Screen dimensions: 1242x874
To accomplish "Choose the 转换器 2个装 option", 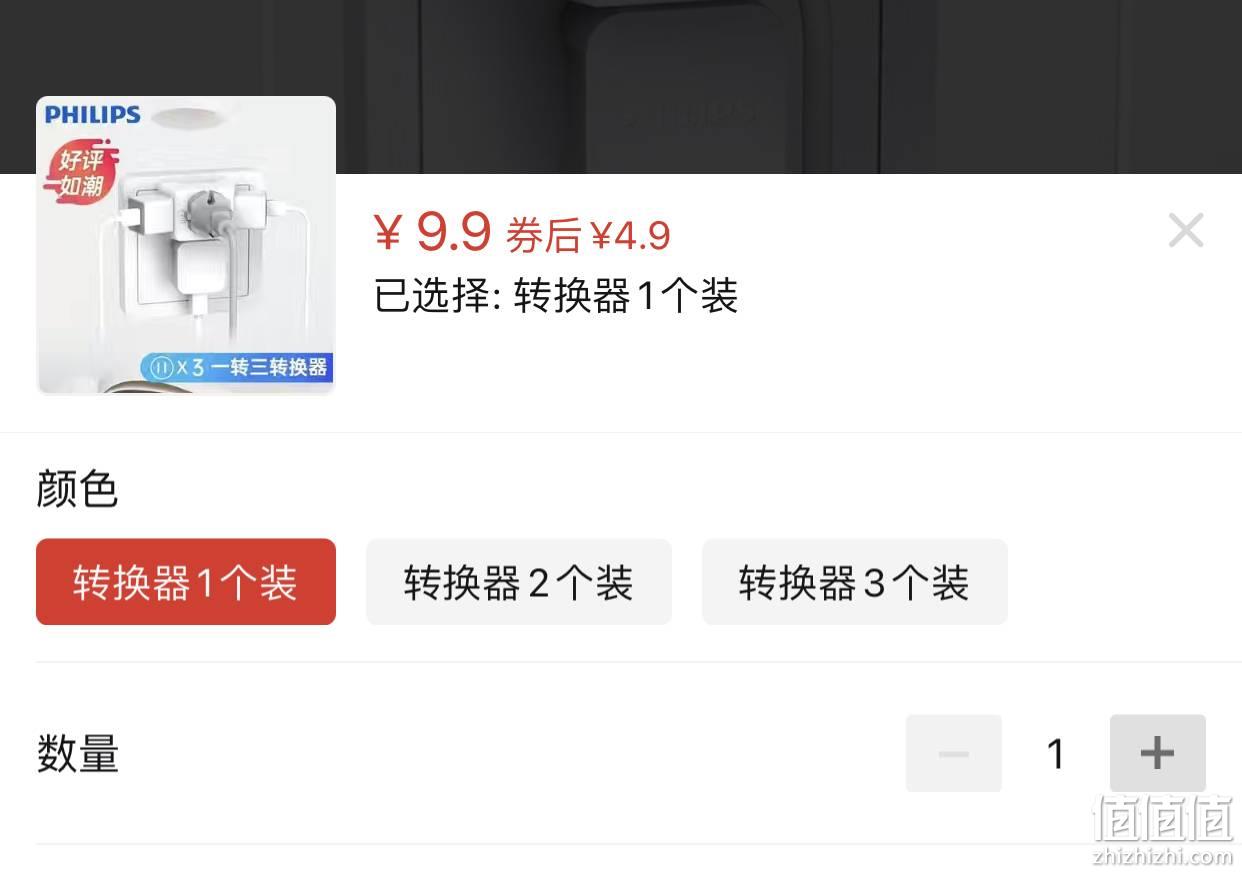I will coord(519,582).
